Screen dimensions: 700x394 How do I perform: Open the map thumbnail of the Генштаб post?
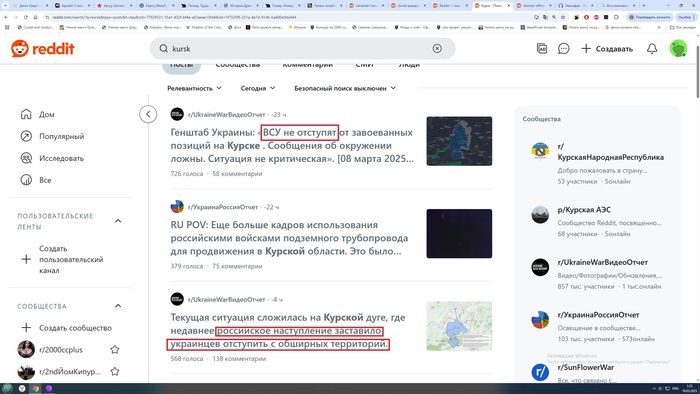click(x=459, y=141)
